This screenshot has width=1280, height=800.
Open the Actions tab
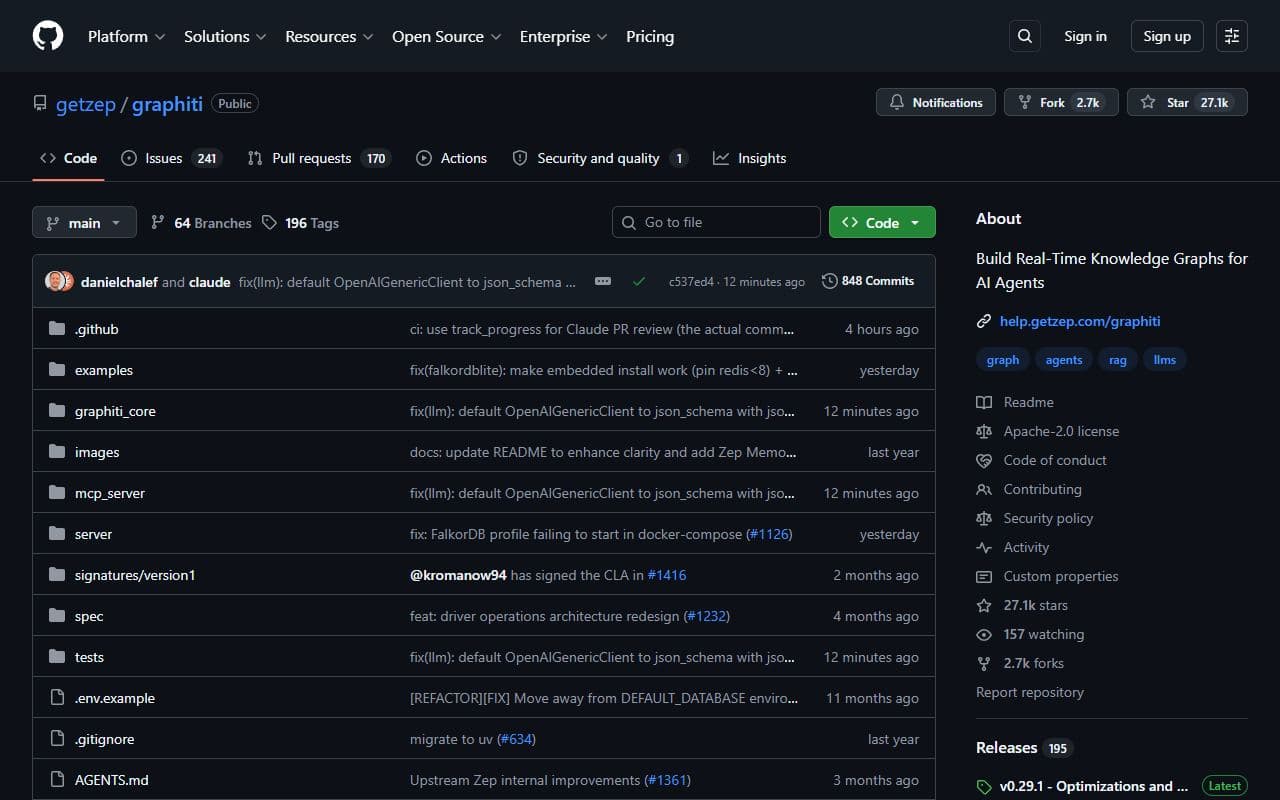451,158
